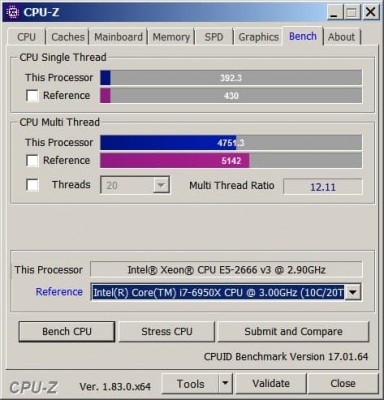Click the maximize window button
The height and width of the screenshot is (400, 384).
(x=352, y=13)
